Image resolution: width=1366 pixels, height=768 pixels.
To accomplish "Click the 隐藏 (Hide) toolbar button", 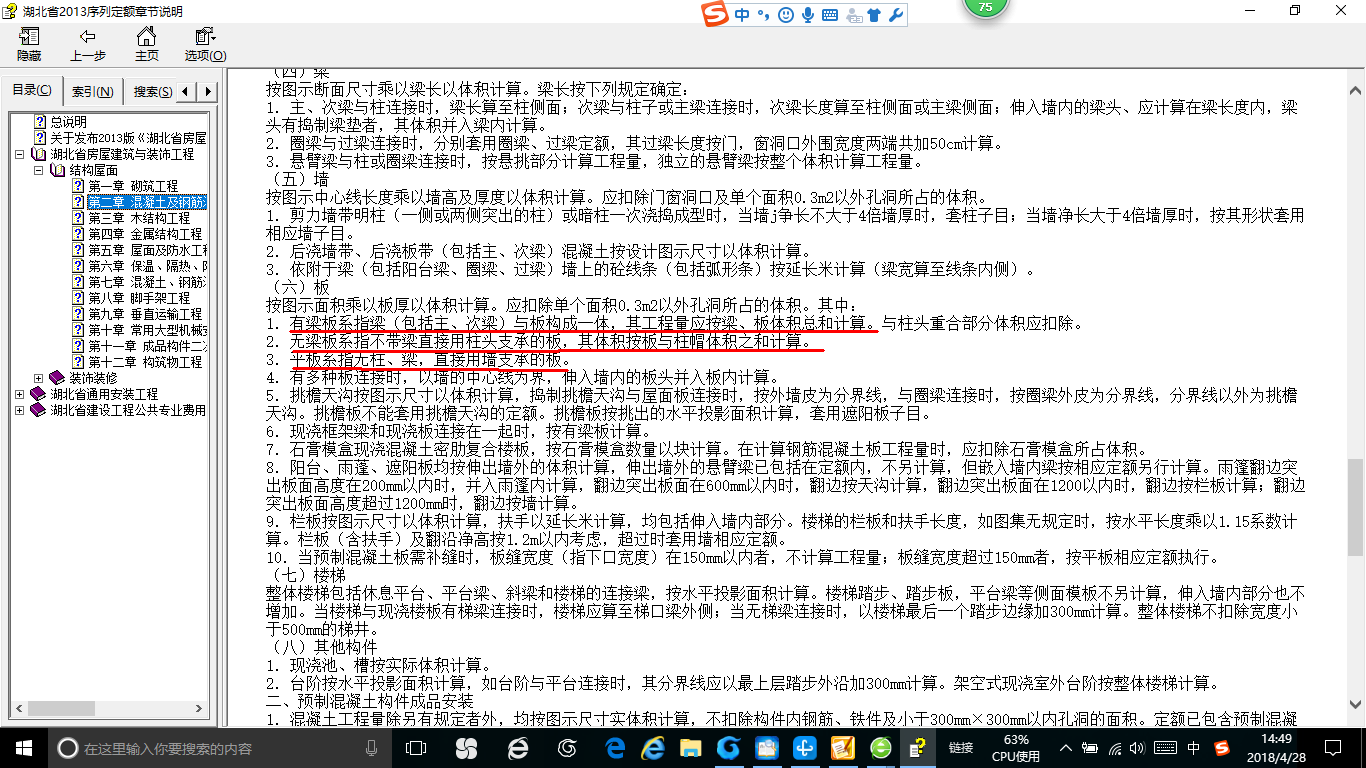I will coord(29,45).
